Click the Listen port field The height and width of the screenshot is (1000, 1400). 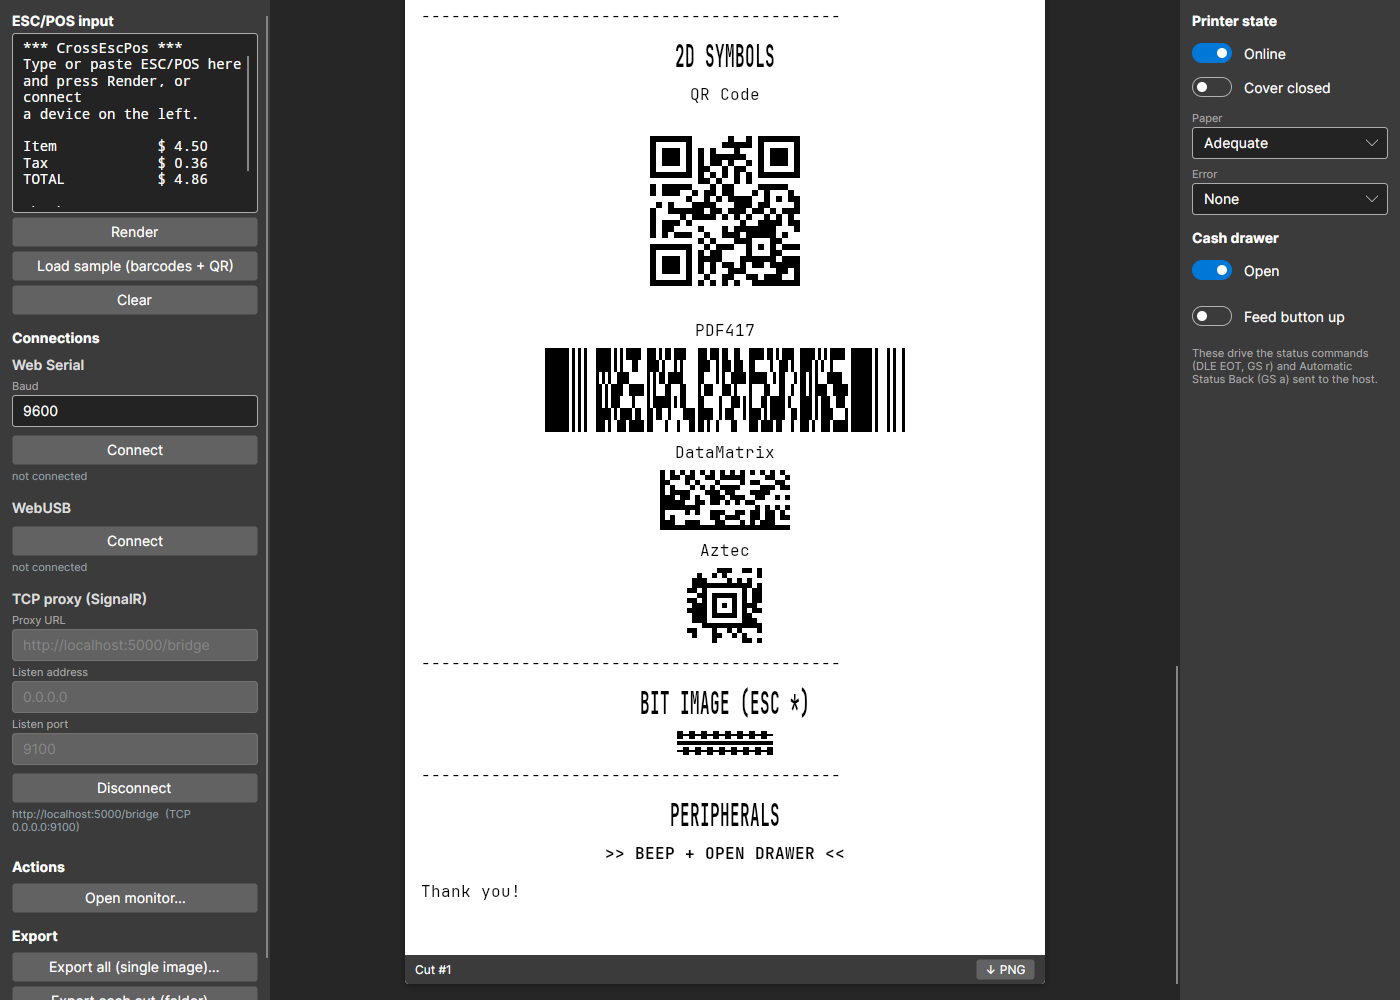[135, 749]
